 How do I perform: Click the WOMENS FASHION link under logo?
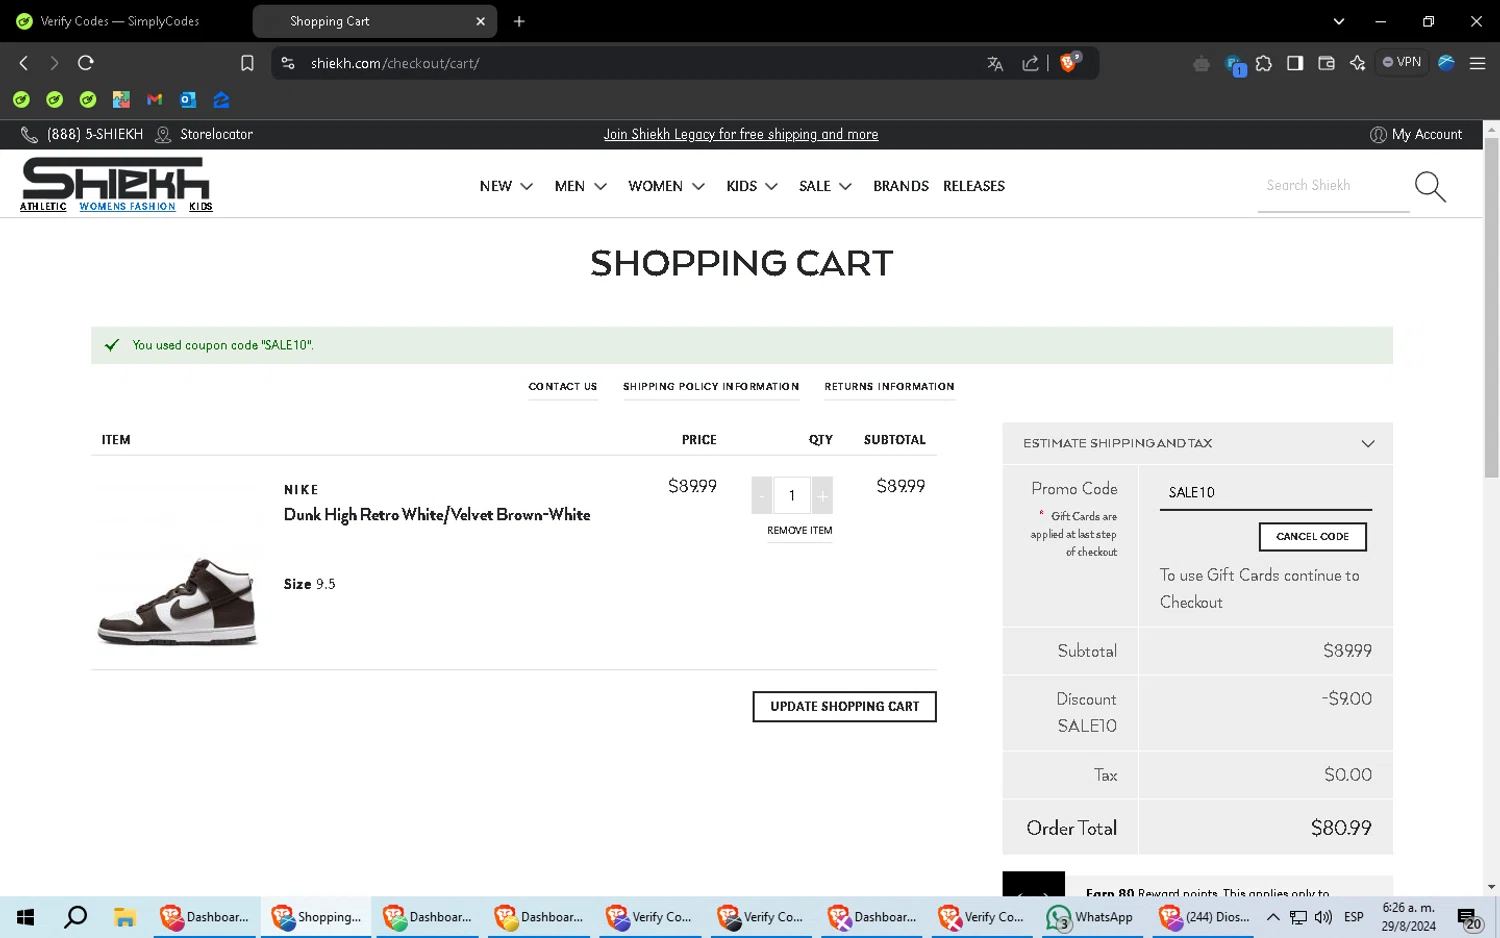pyautogui.click(x=127, y=207)
